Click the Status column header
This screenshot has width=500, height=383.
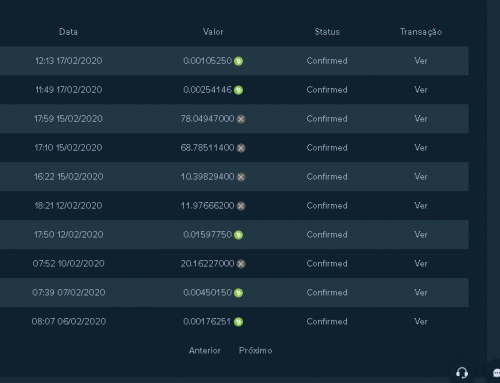(327, 32)
